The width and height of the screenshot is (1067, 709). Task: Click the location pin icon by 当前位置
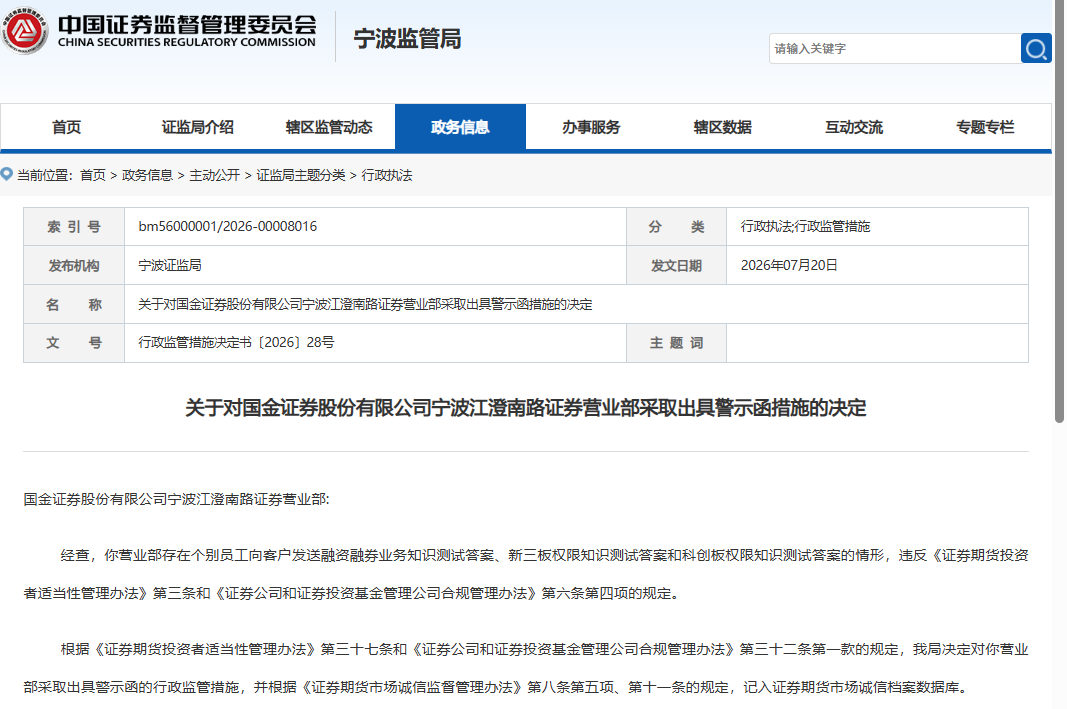[7, 174]
